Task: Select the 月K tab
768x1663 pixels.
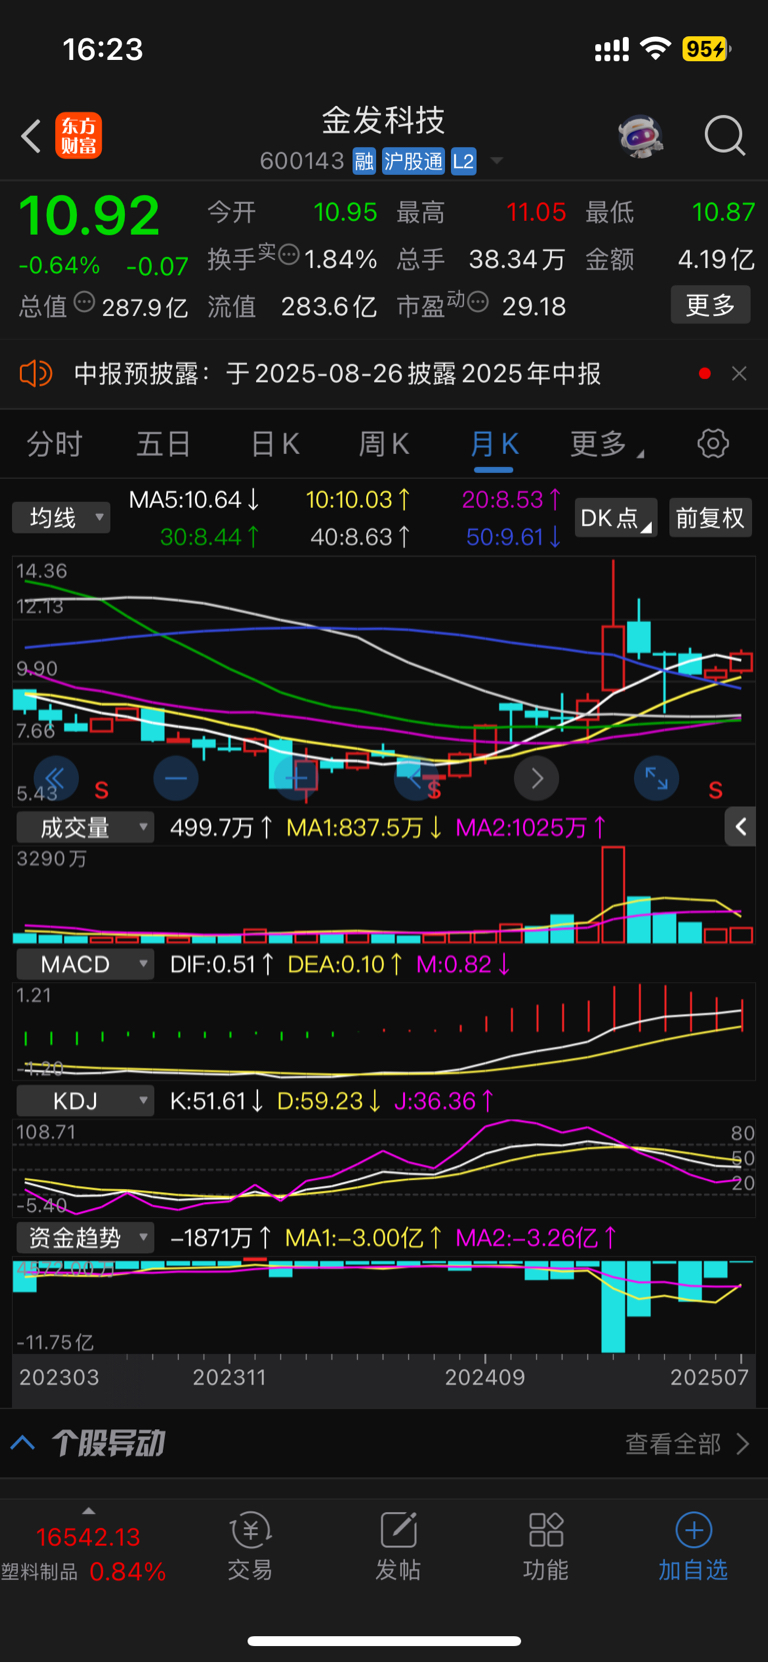Action: (x=494, y=444)
